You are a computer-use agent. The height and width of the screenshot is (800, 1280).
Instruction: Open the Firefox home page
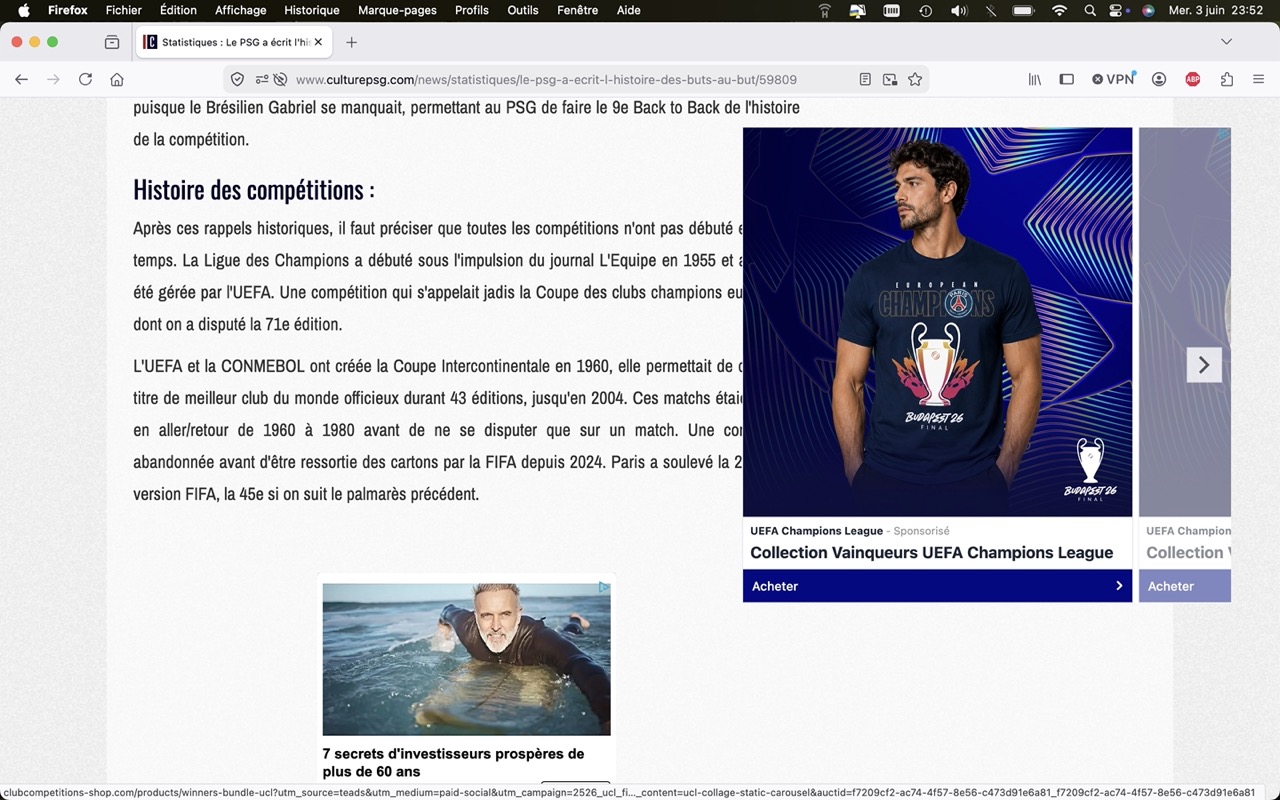click(x=117, y=80)
